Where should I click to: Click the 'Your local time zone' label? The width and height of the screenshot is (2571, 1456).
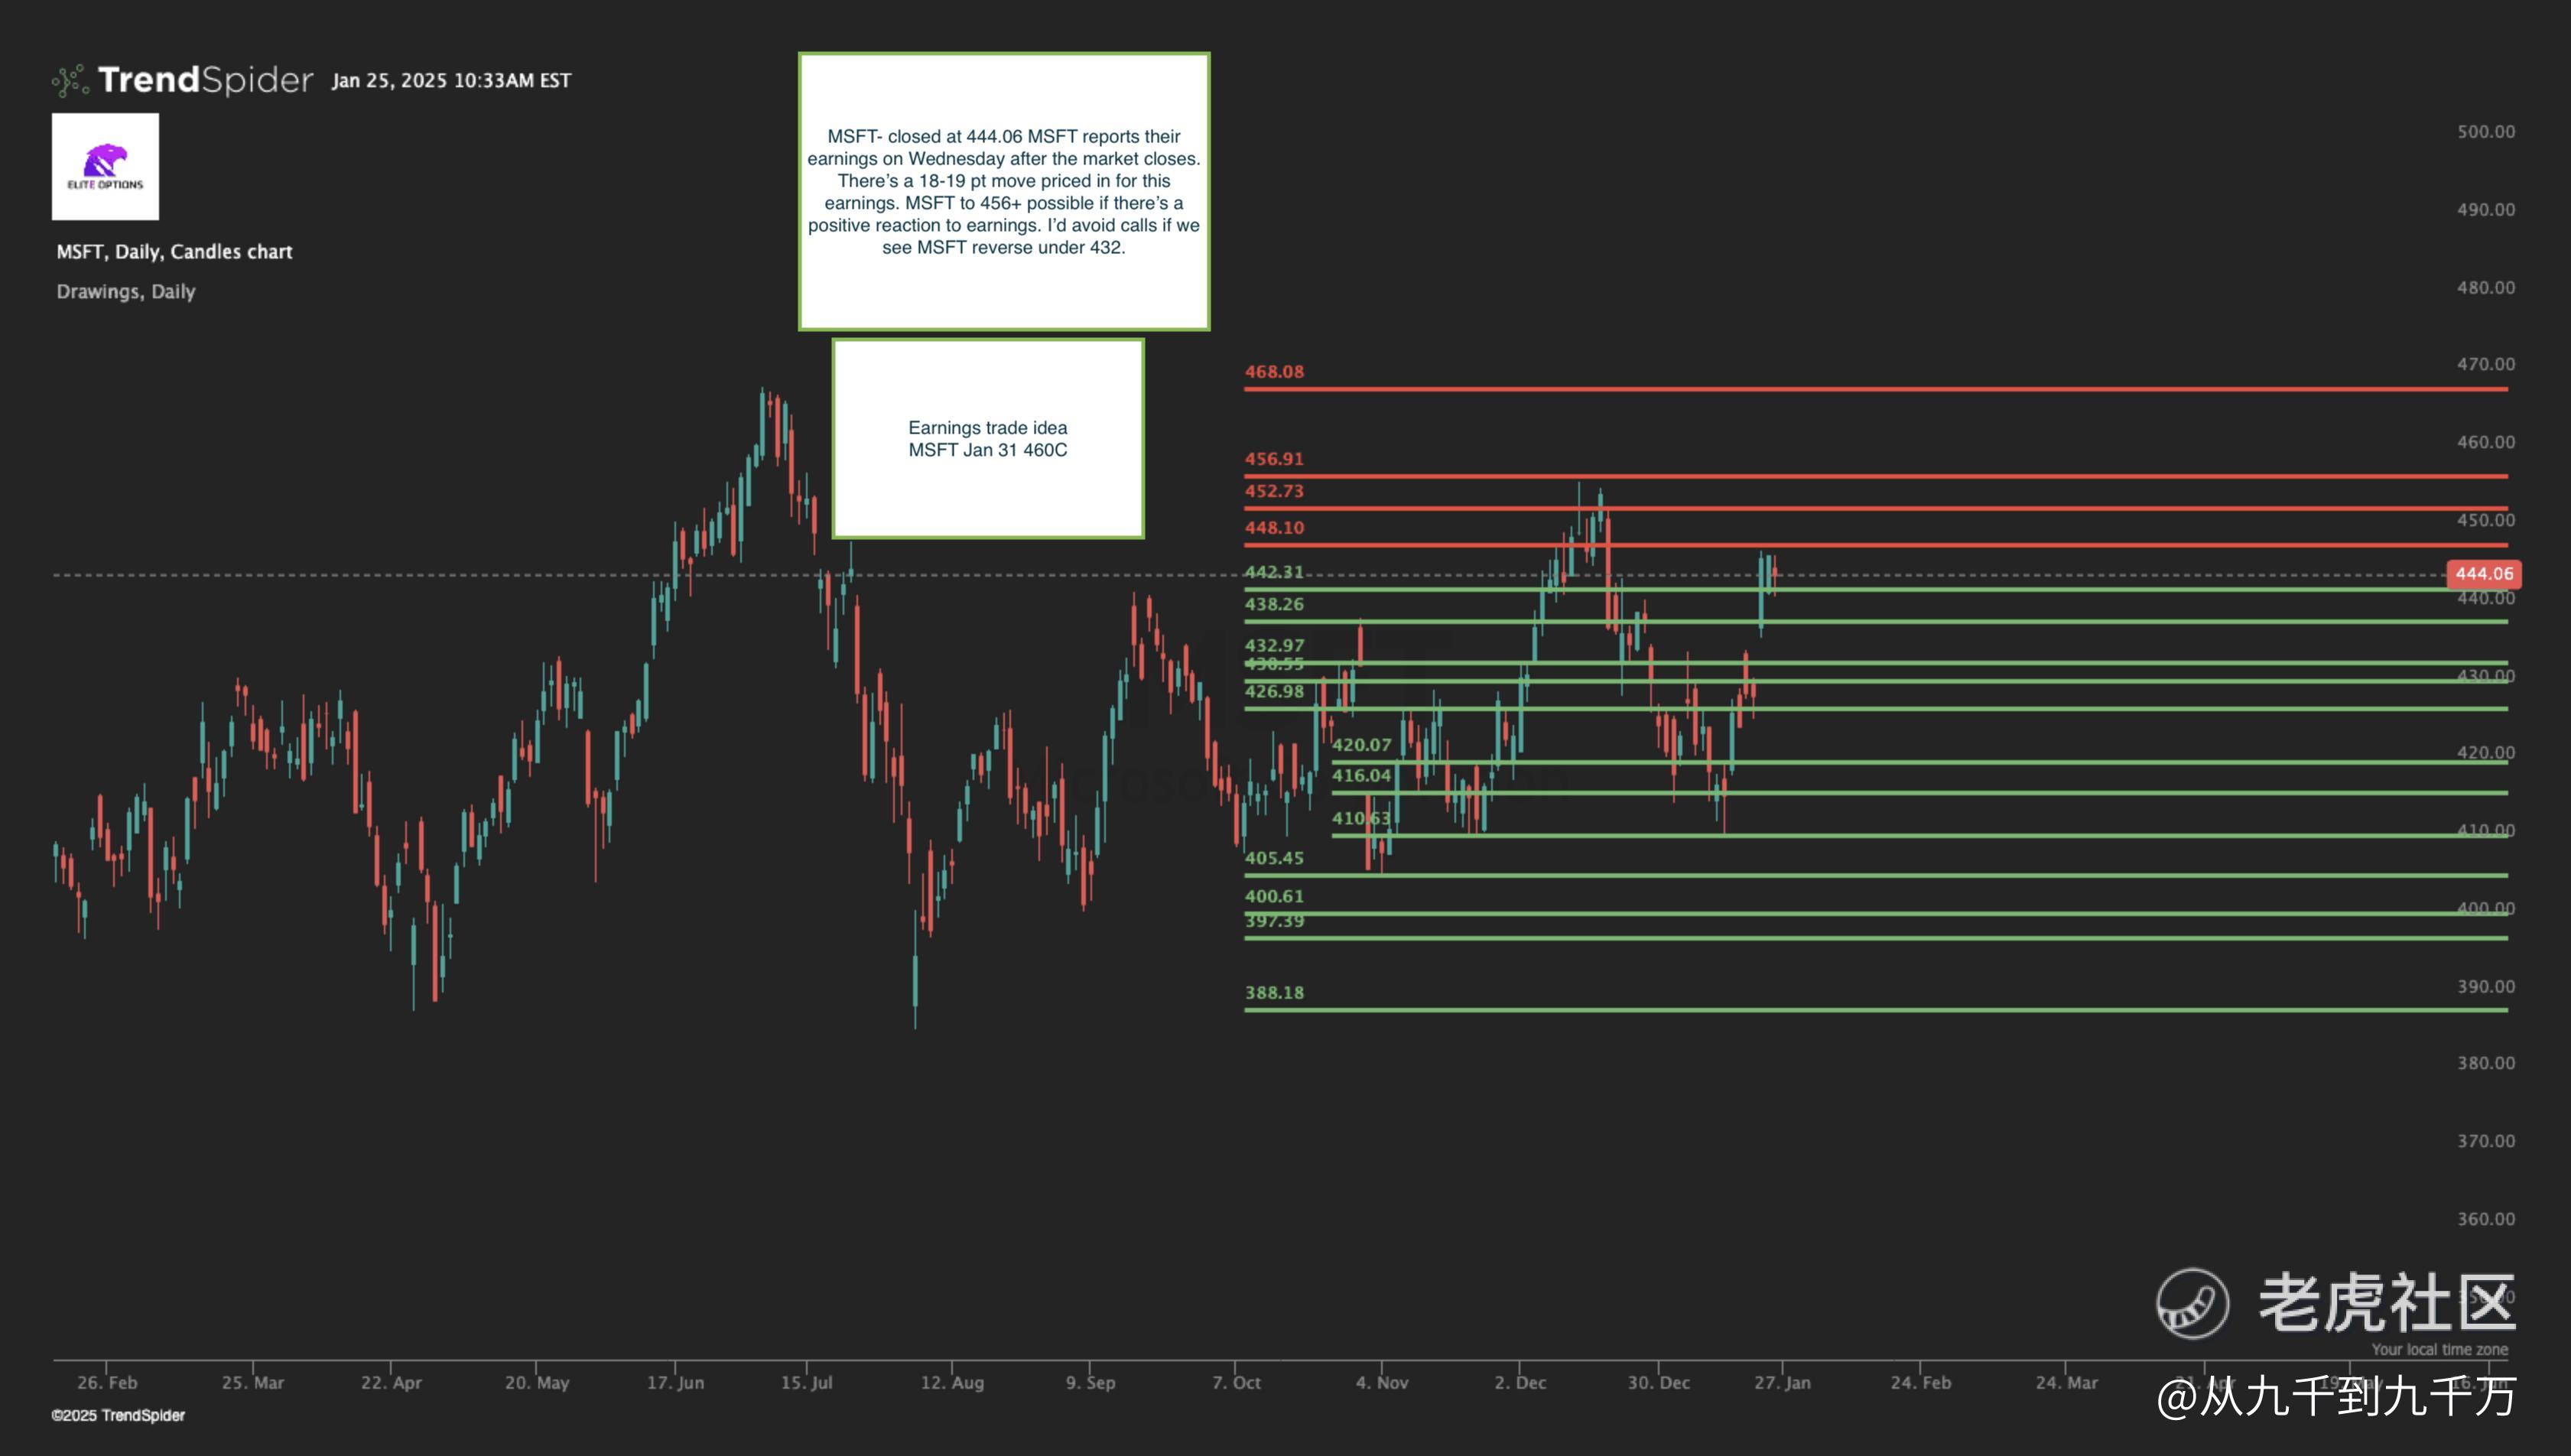(2439, 1350)
